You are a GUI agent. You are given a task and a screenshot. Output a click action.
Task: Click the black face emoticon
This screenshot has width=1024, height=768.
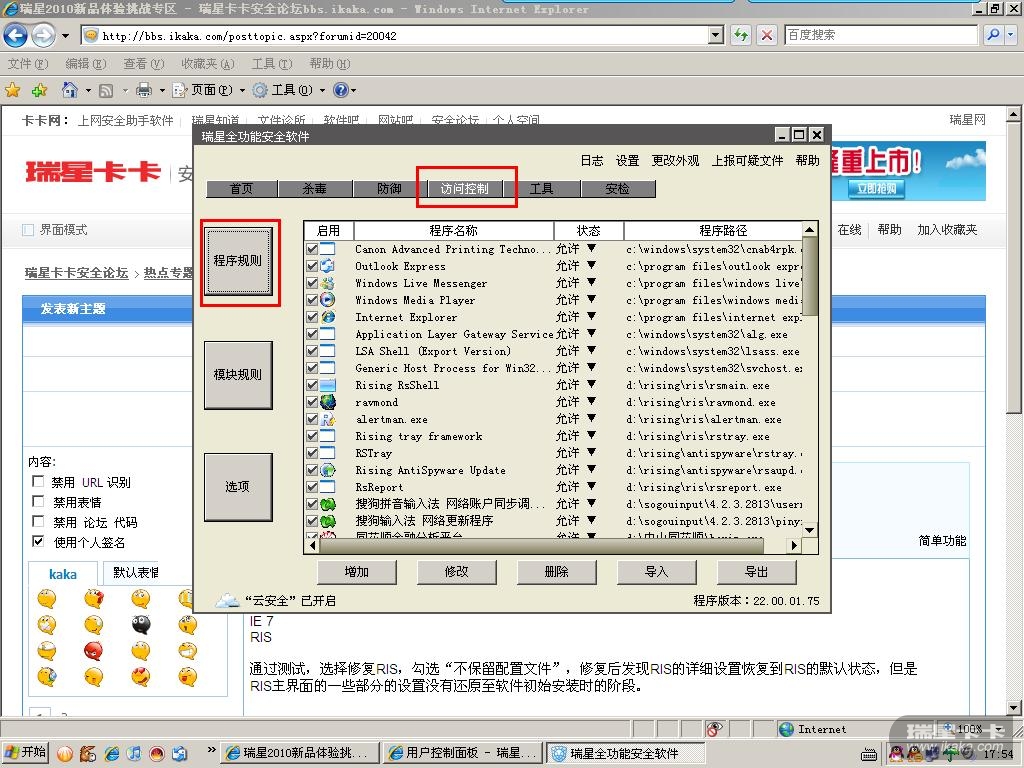[x=140, y=625]
